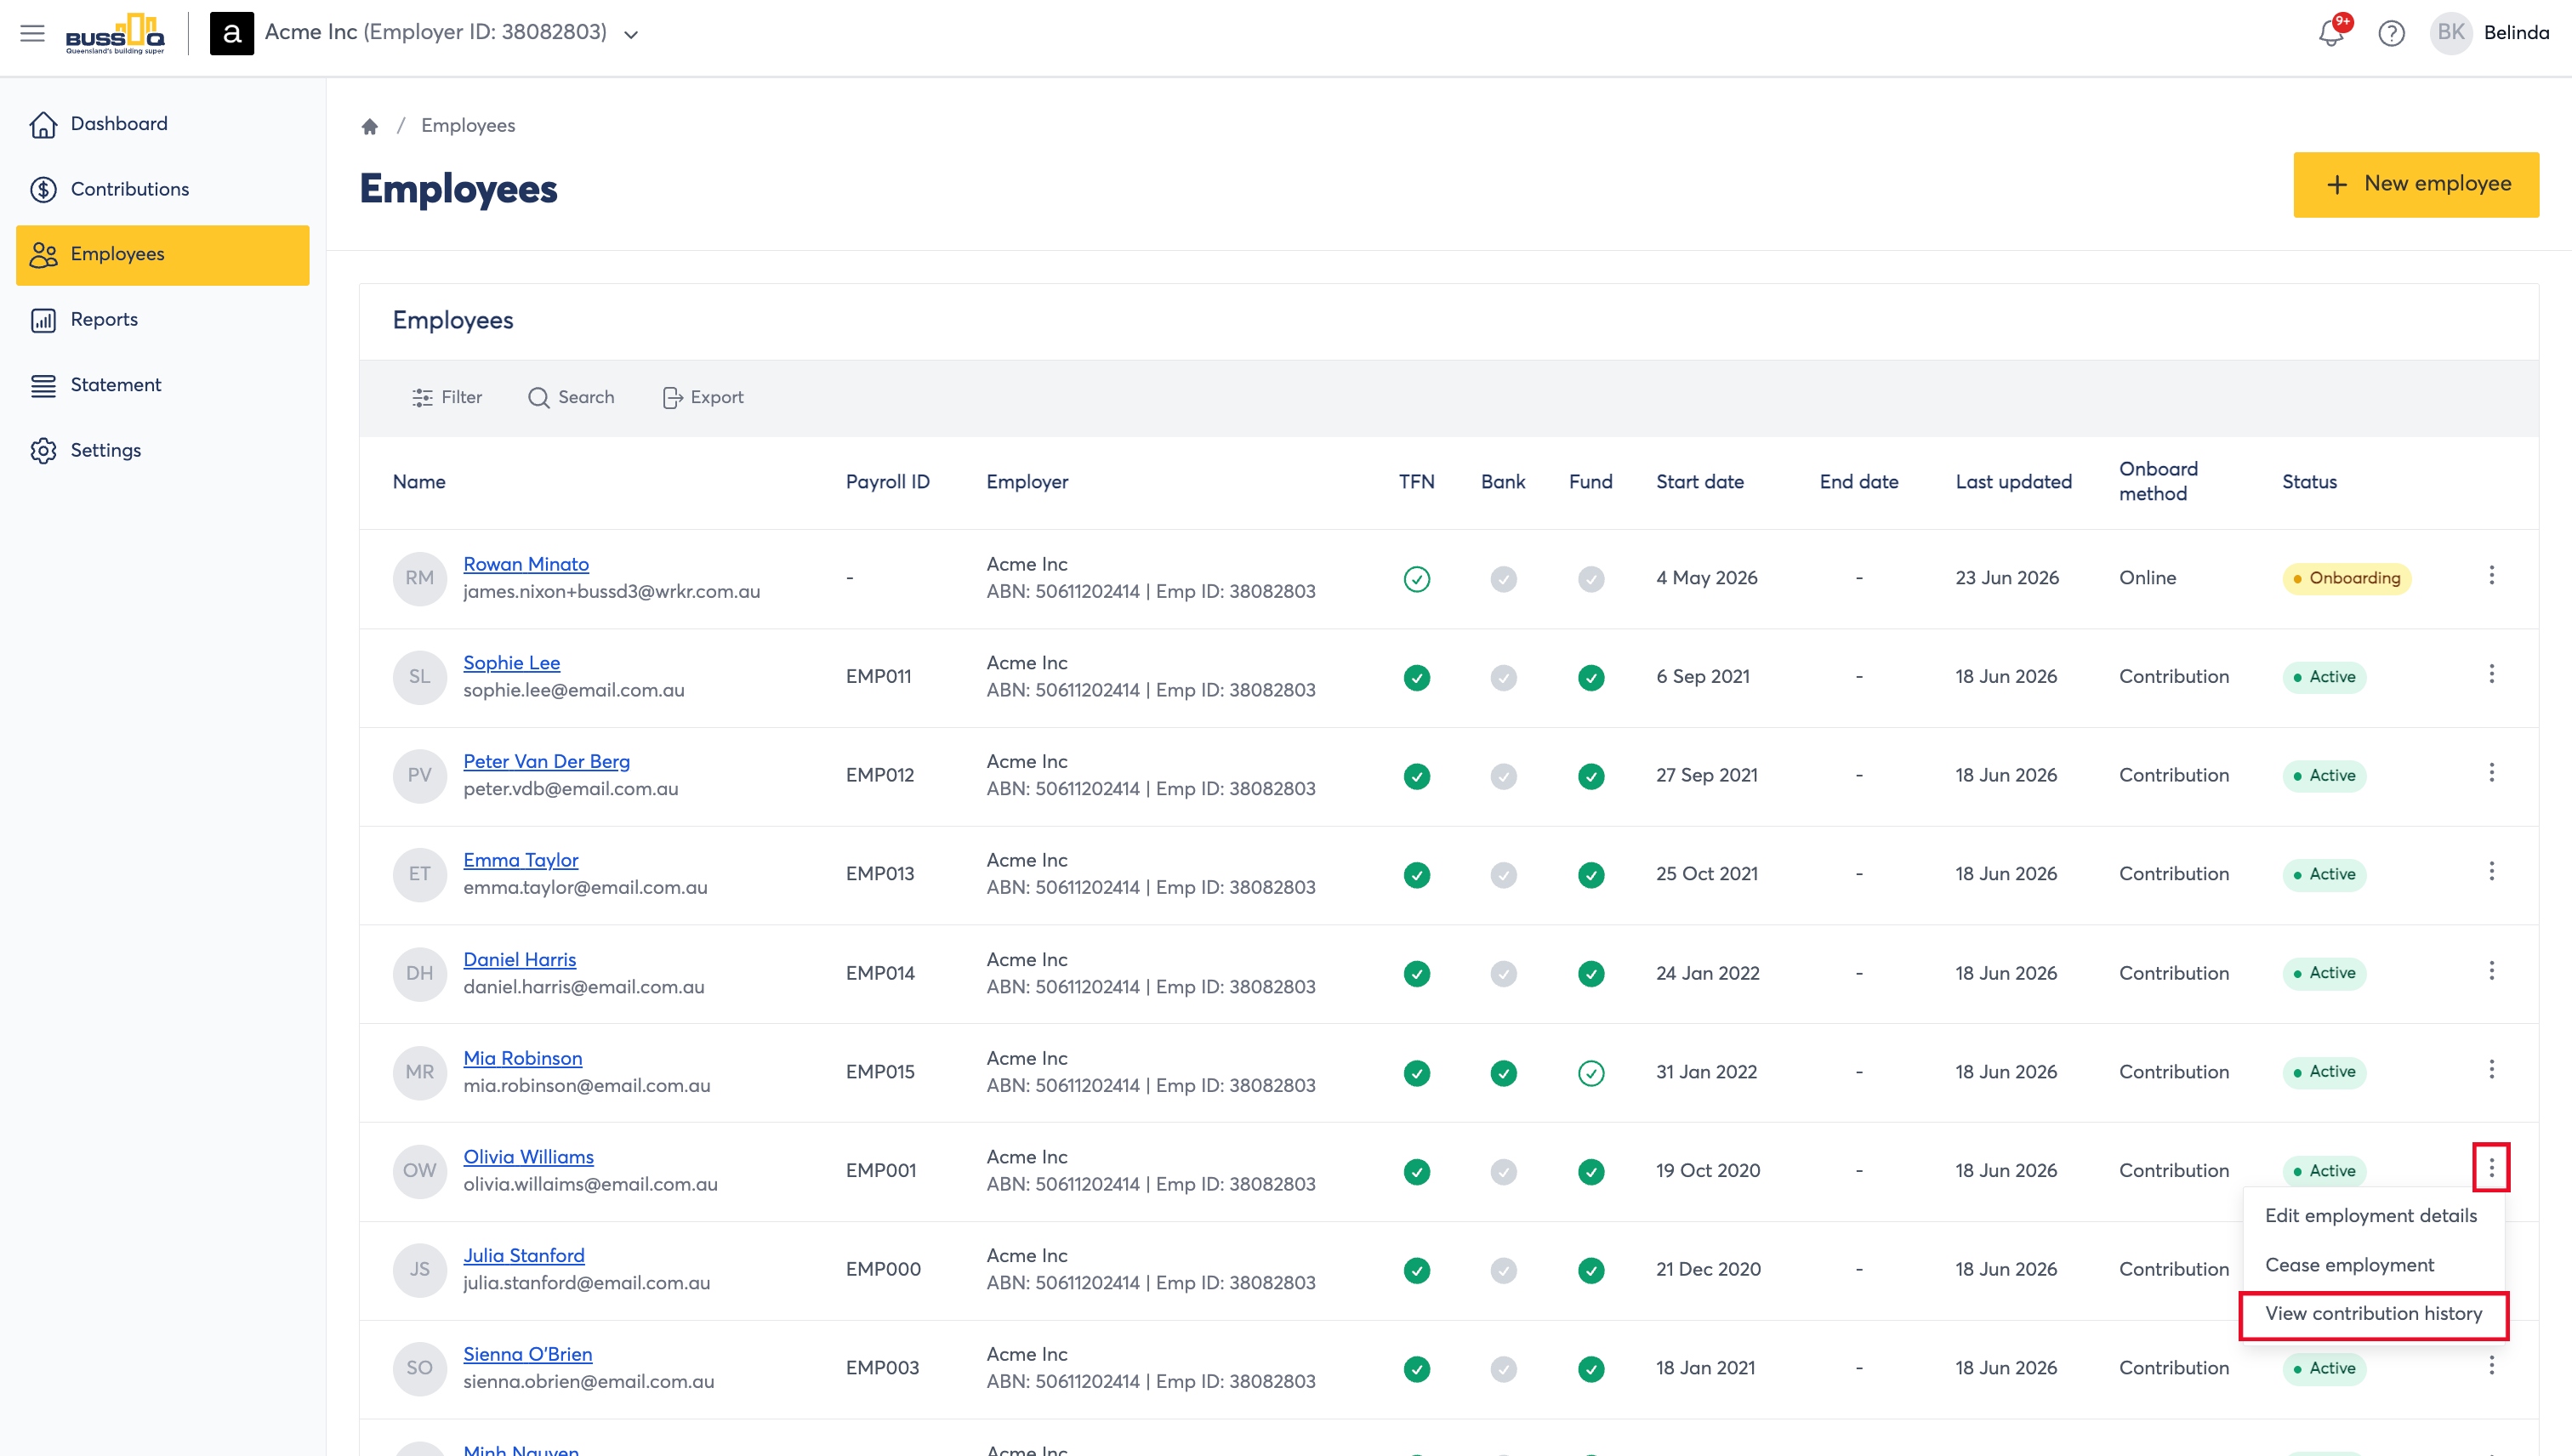Open actions menu for Rowan Minato
Image resolution: width=2572 pixels, height=1456 pixels.
2492,575
